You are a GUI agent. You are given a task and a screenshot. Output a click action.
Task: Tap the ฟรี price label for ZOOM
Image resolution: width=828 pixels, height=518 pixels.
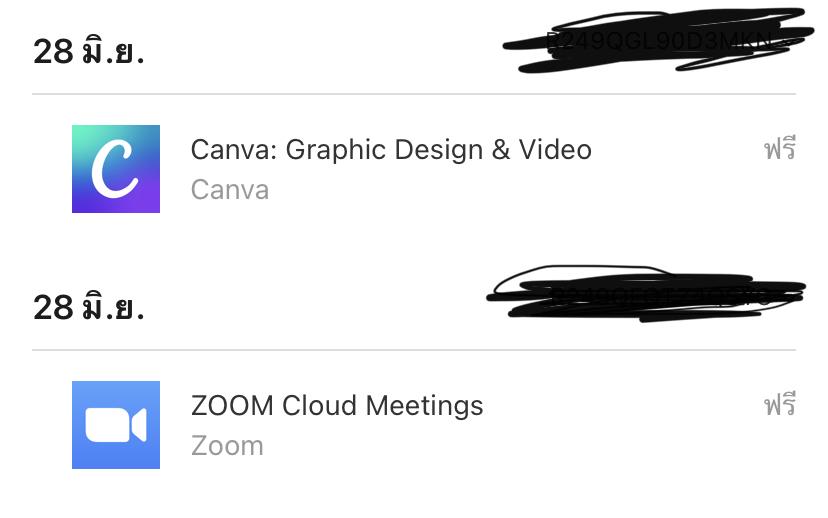[x=779, y=405]
